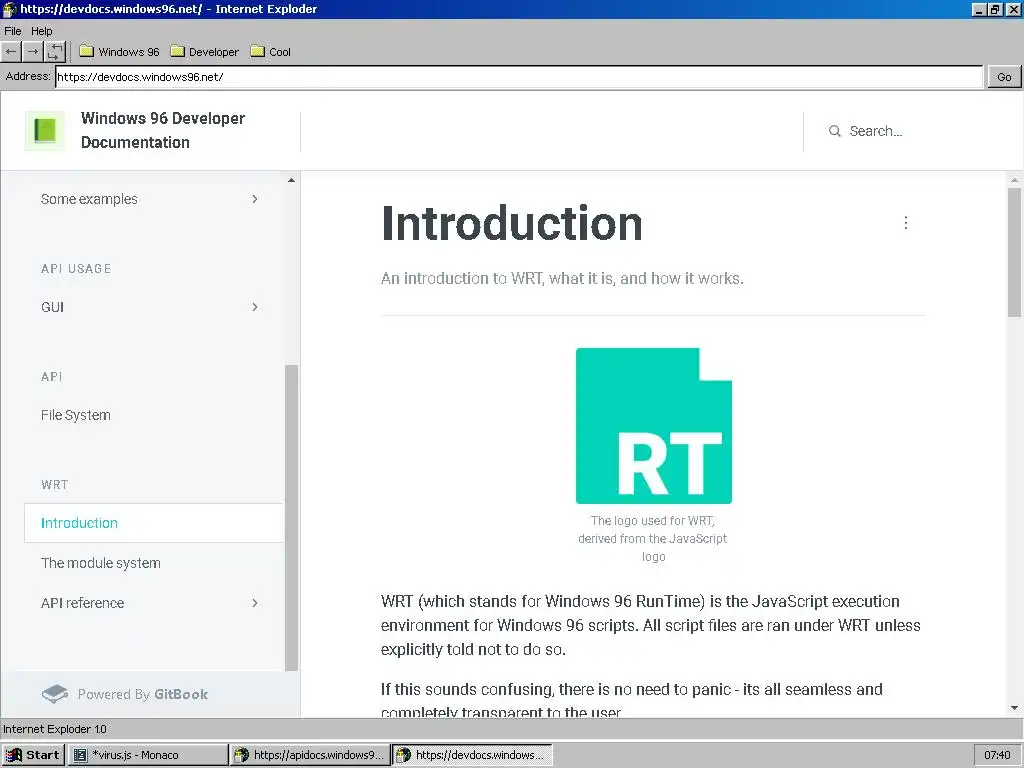Expand the GUI section chevron
This screenshot has height=768, width=1024.
pos(255,307)
